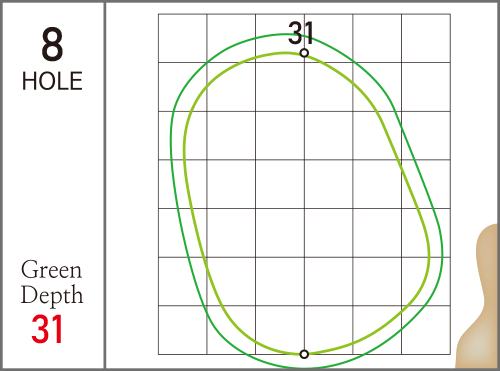Click the bottom-left grid cell
The width and height of the screenshot is (500, 371).
pos(182,330)
